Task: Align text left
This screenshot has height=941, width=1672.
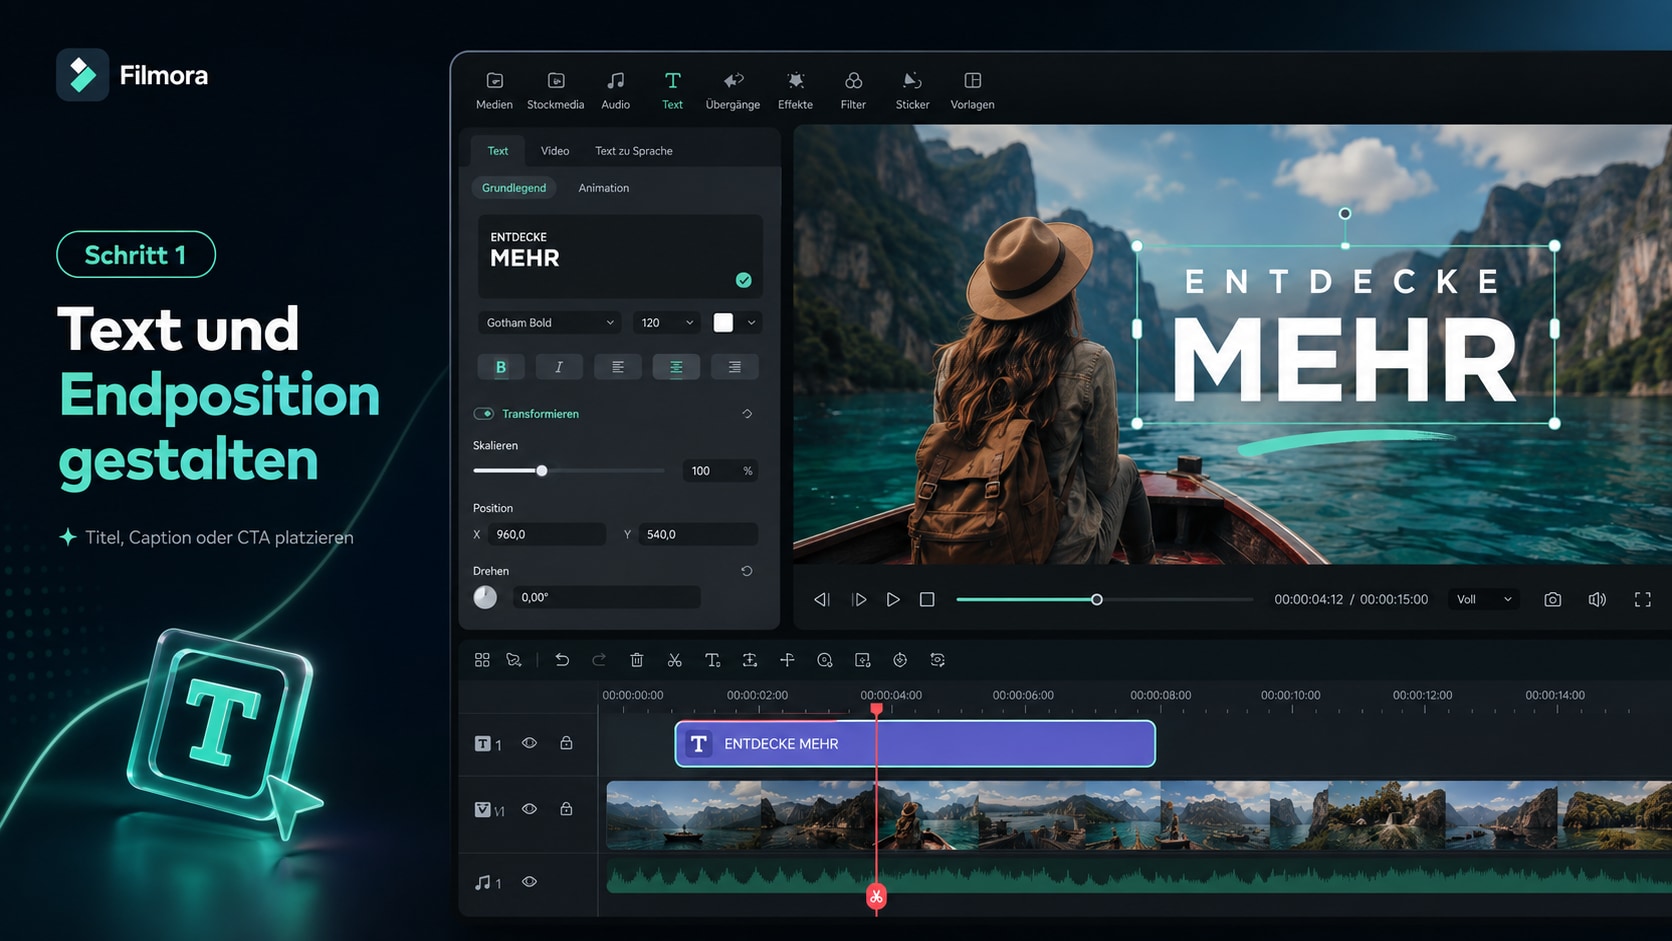Action: (618, 367)
